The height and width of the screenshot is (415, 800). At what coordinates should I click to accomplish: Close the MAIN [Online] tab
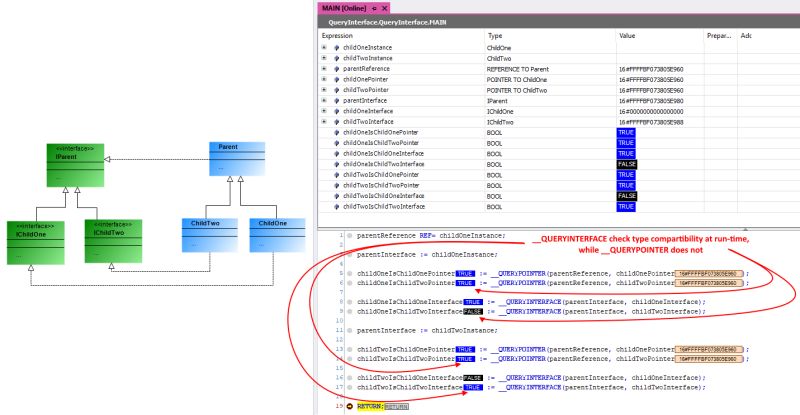[x=385, y=8]
